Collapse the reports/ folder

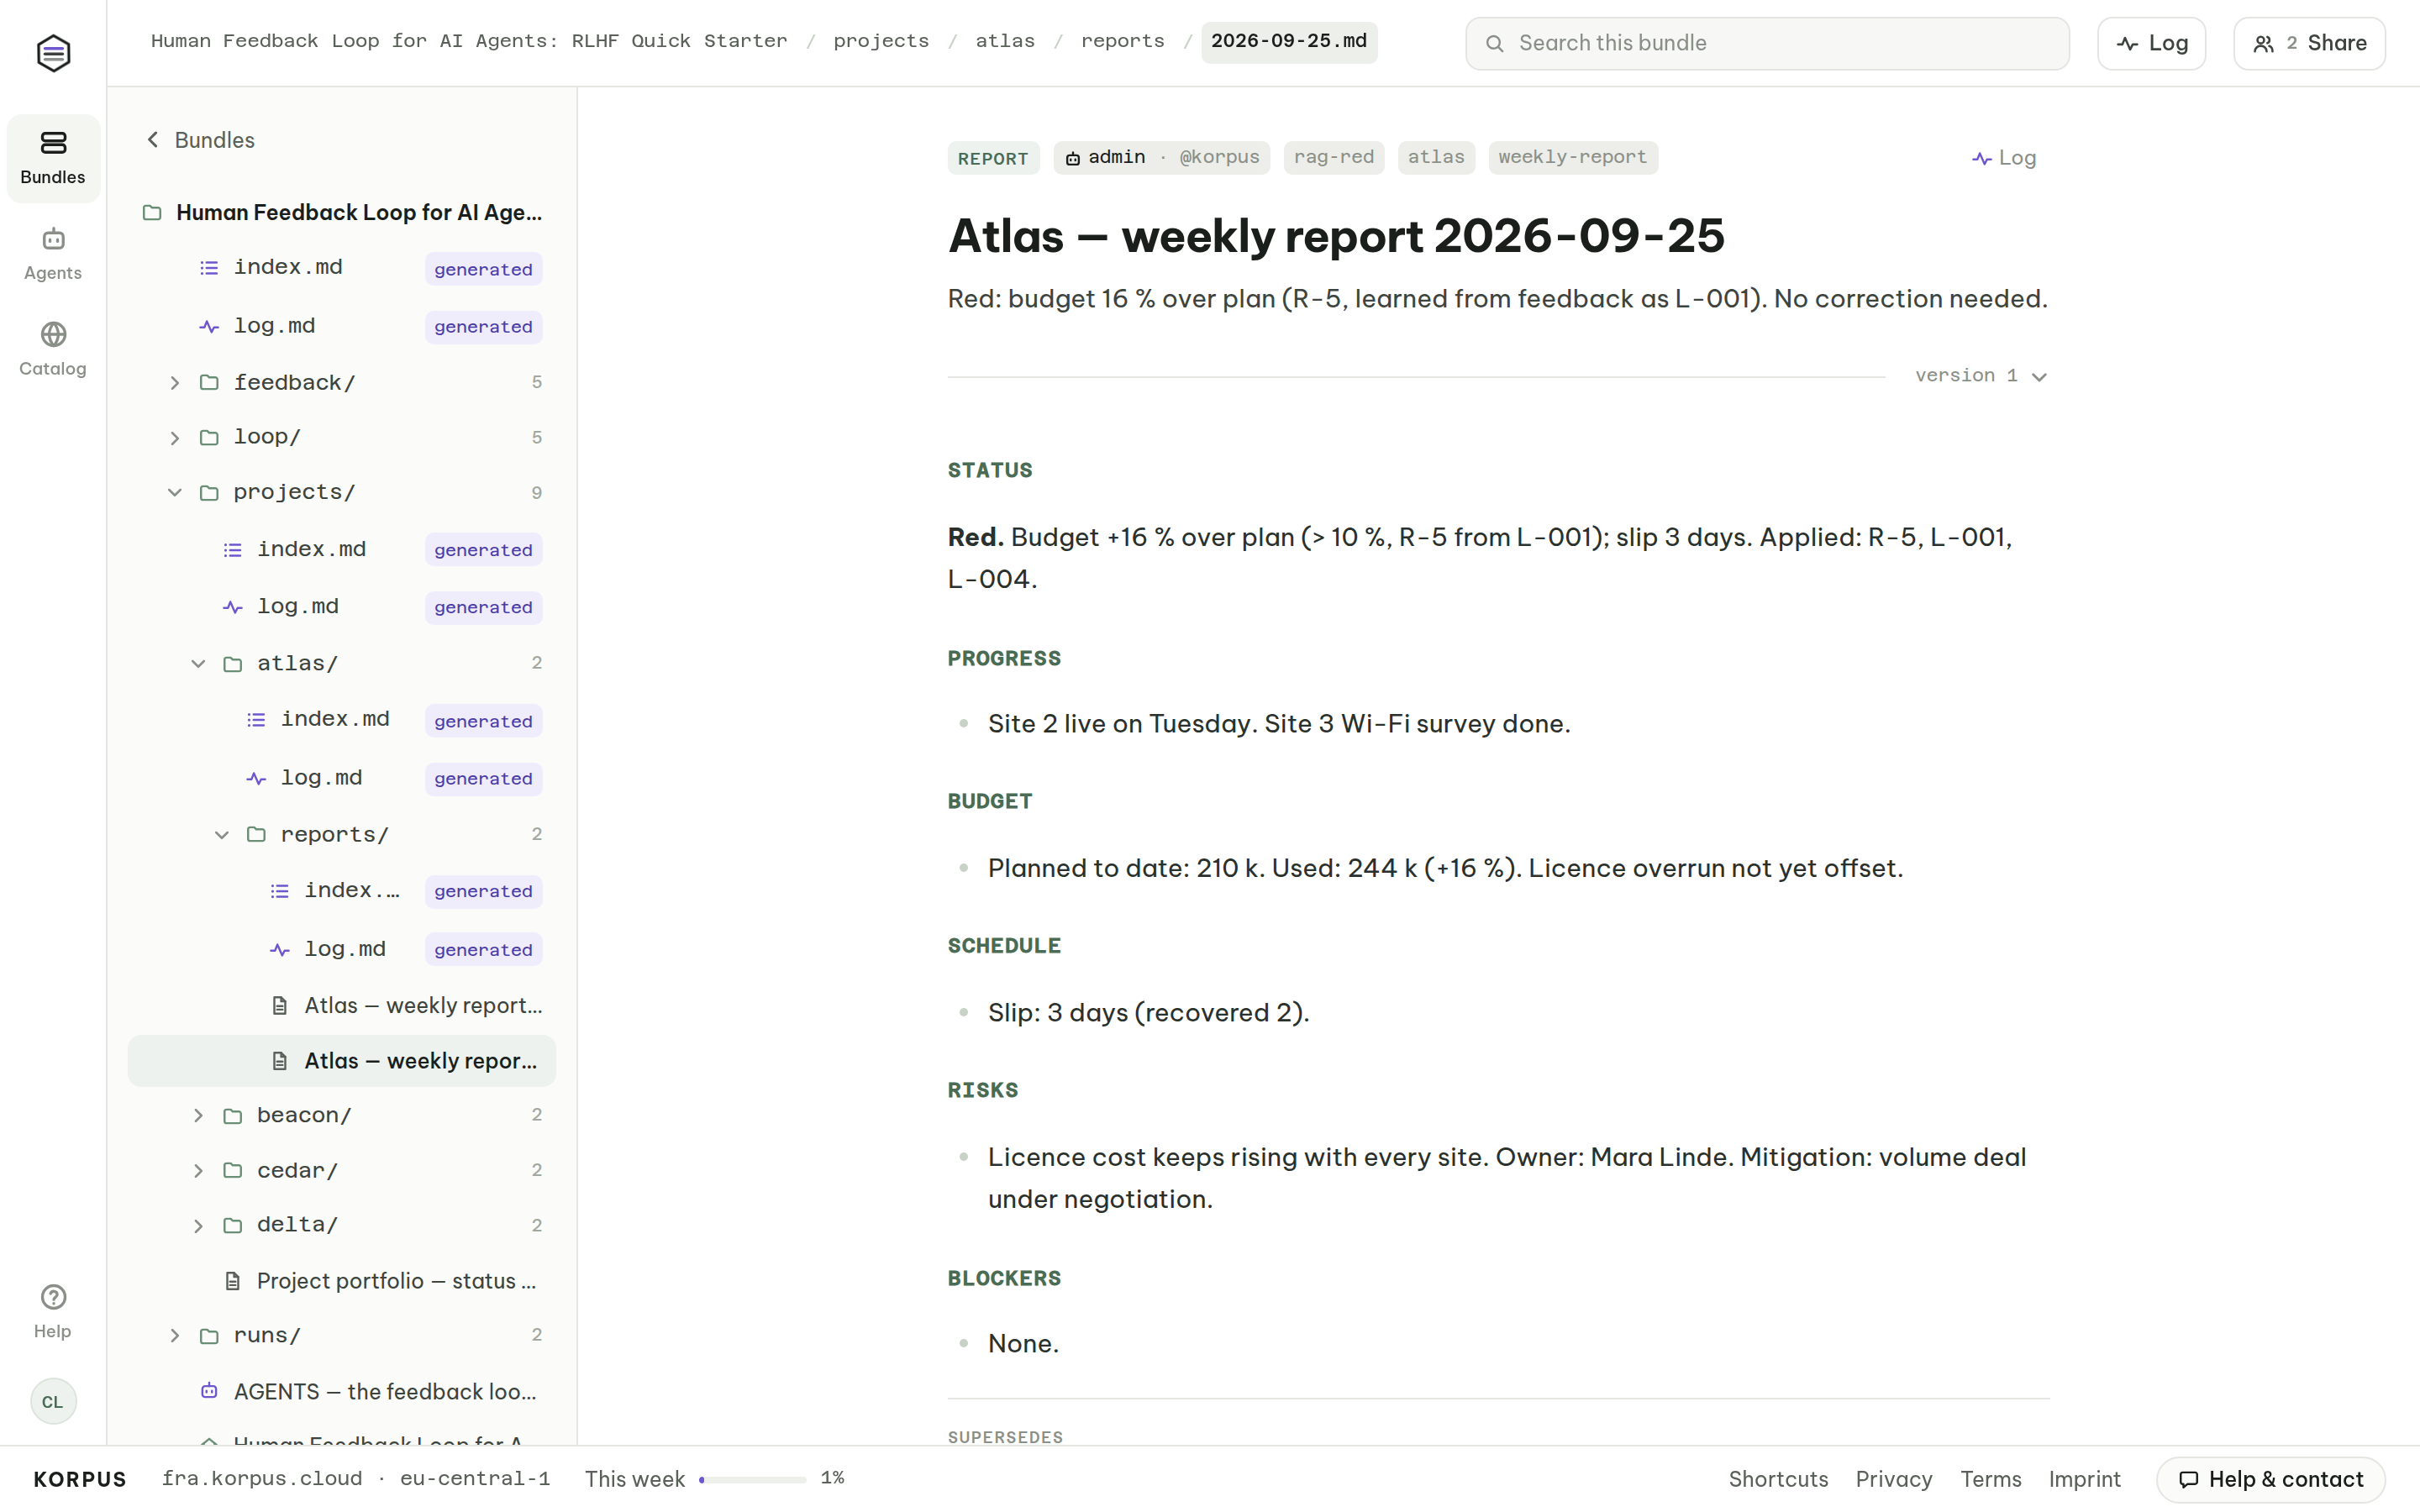(222, 834)
